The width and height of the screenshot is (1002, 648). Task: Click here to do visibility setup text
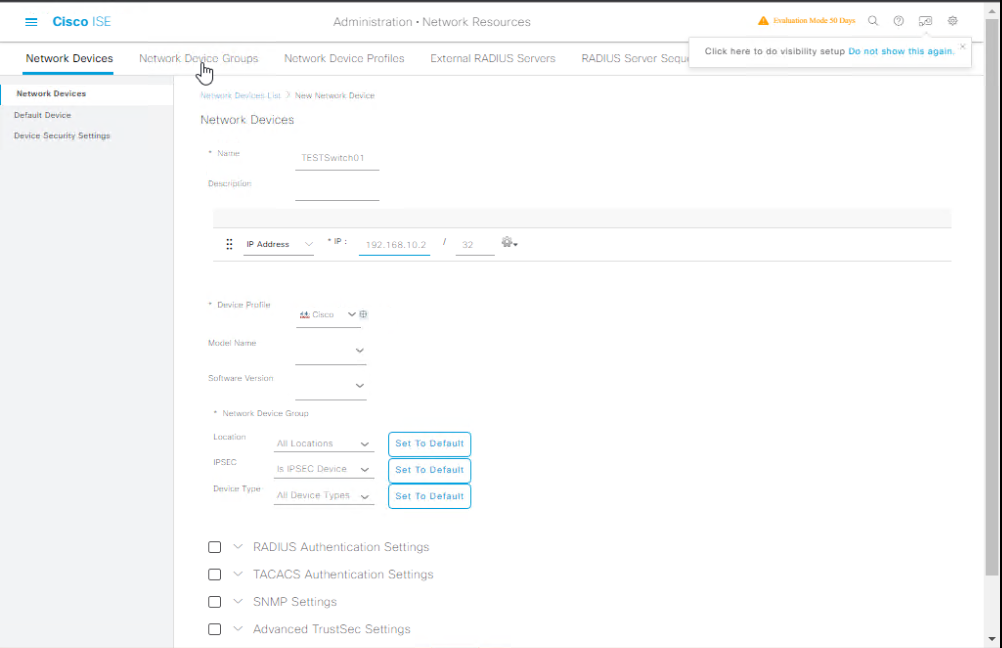[x=775, y=51]
